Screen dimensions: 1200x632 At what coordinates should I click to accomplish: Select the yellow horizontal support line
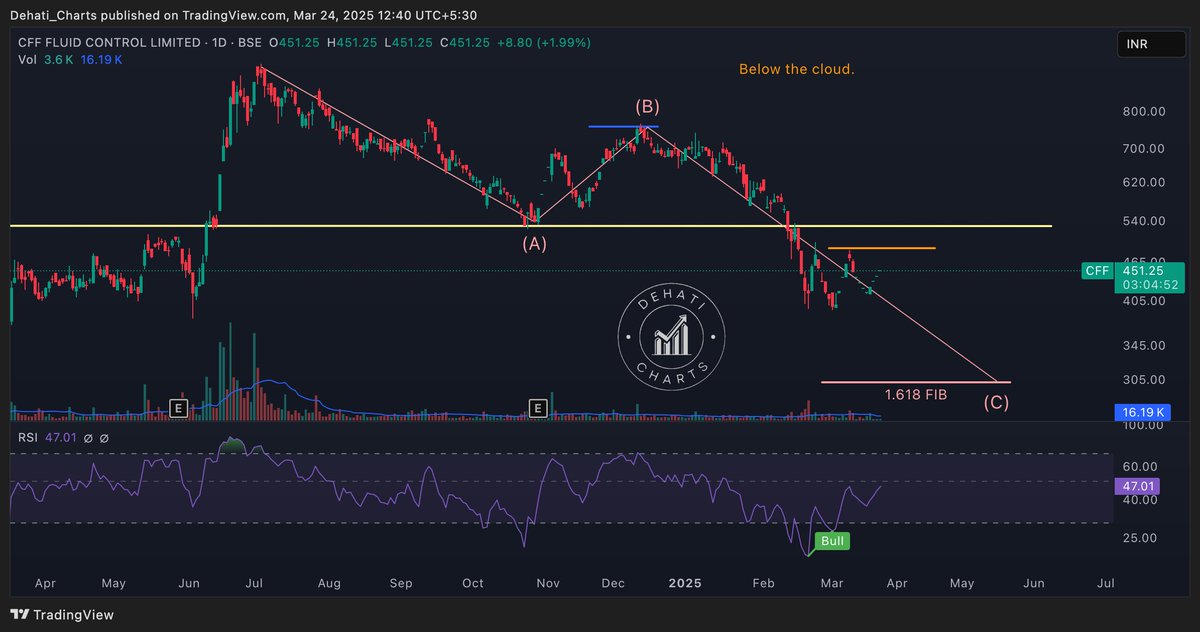(x=530, y=226)
